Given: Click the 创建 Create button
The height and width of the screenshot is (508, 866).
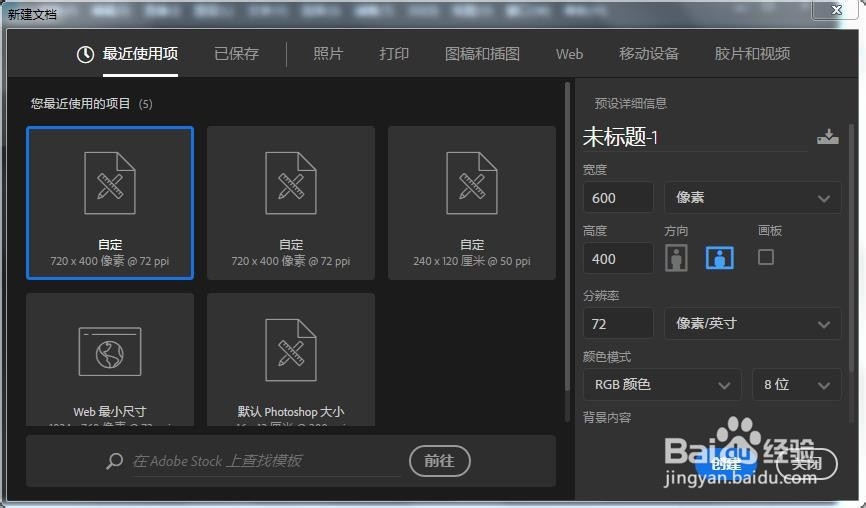Looking at the screenshot, I should tap(726, 464).
